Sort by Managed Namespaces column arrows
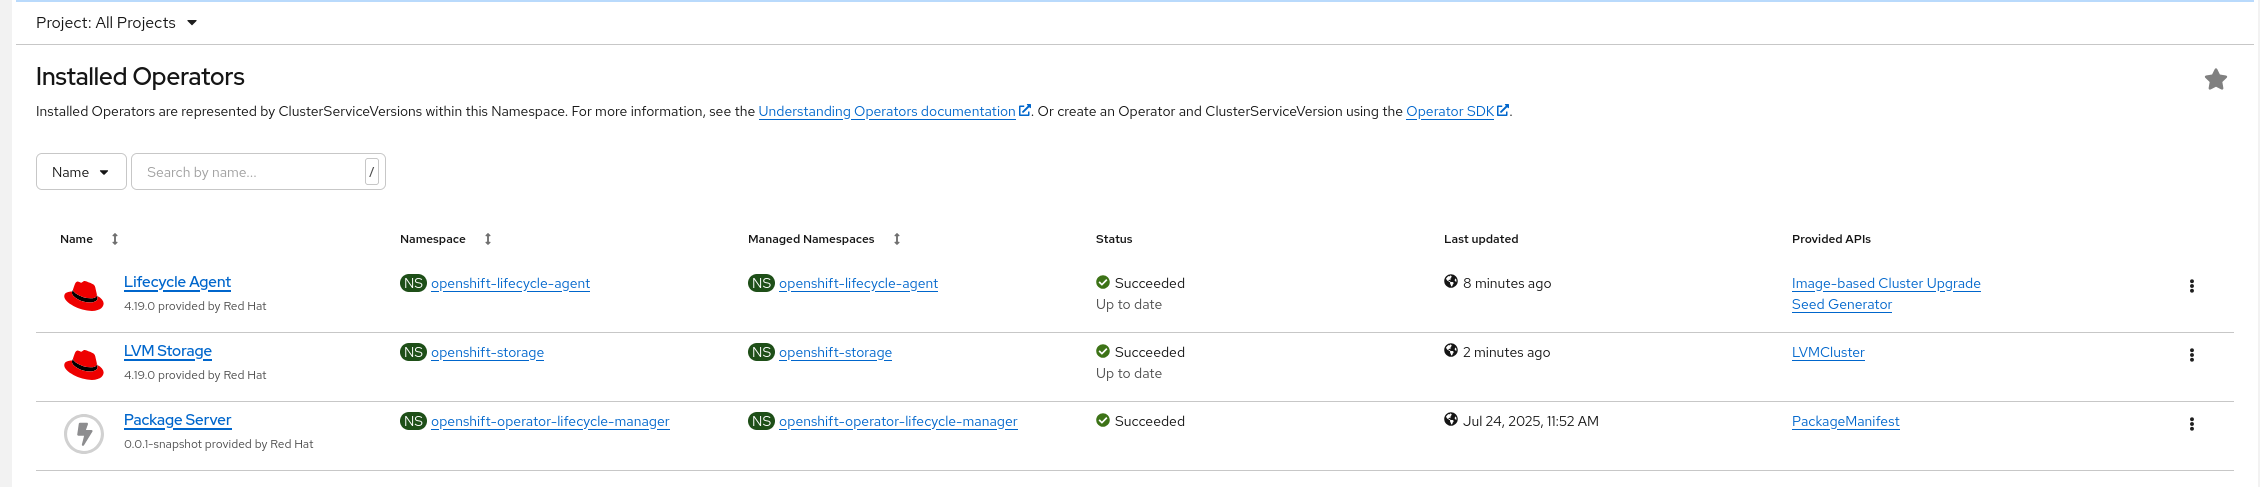Viewport: 2260px width, 487px height. pos(897,239)
